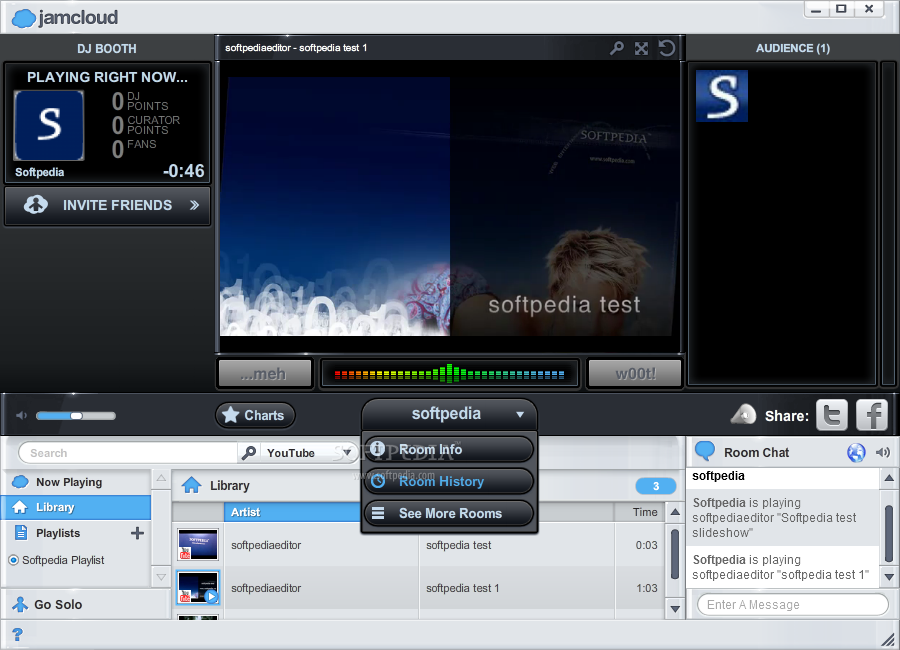Click the softpedia test video thumbnail
900x650 pixels.
pos(198,544)
